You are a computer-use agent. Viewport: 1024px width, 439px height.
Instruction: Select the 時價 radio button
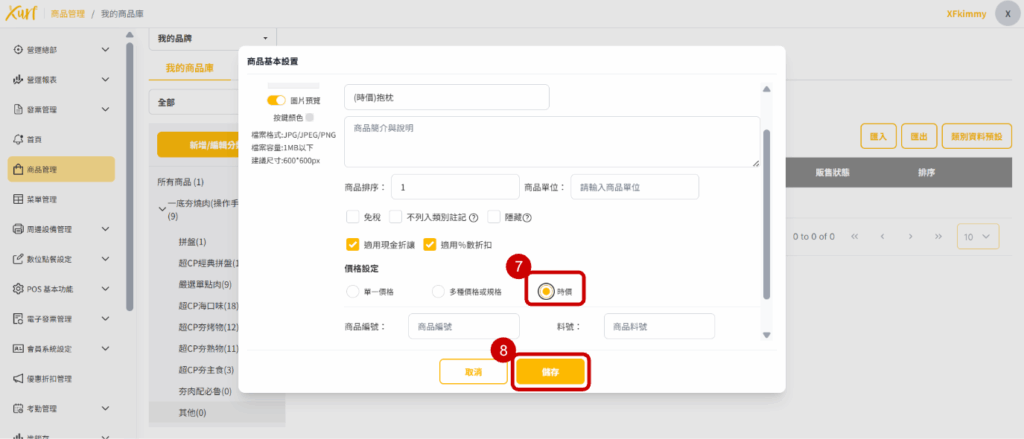click(546, 291)
